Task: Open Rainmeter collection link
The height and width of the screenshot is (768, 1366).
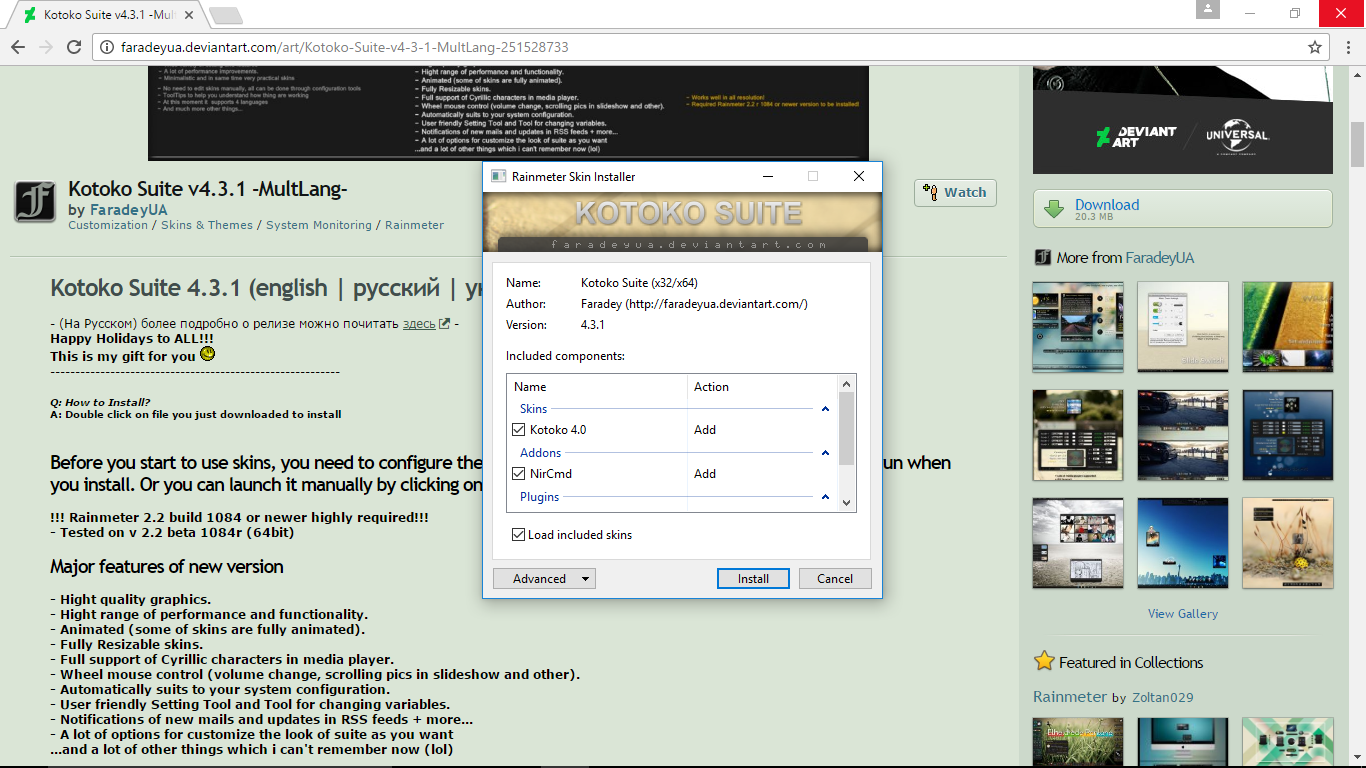Action: [x=1070, y=697]
